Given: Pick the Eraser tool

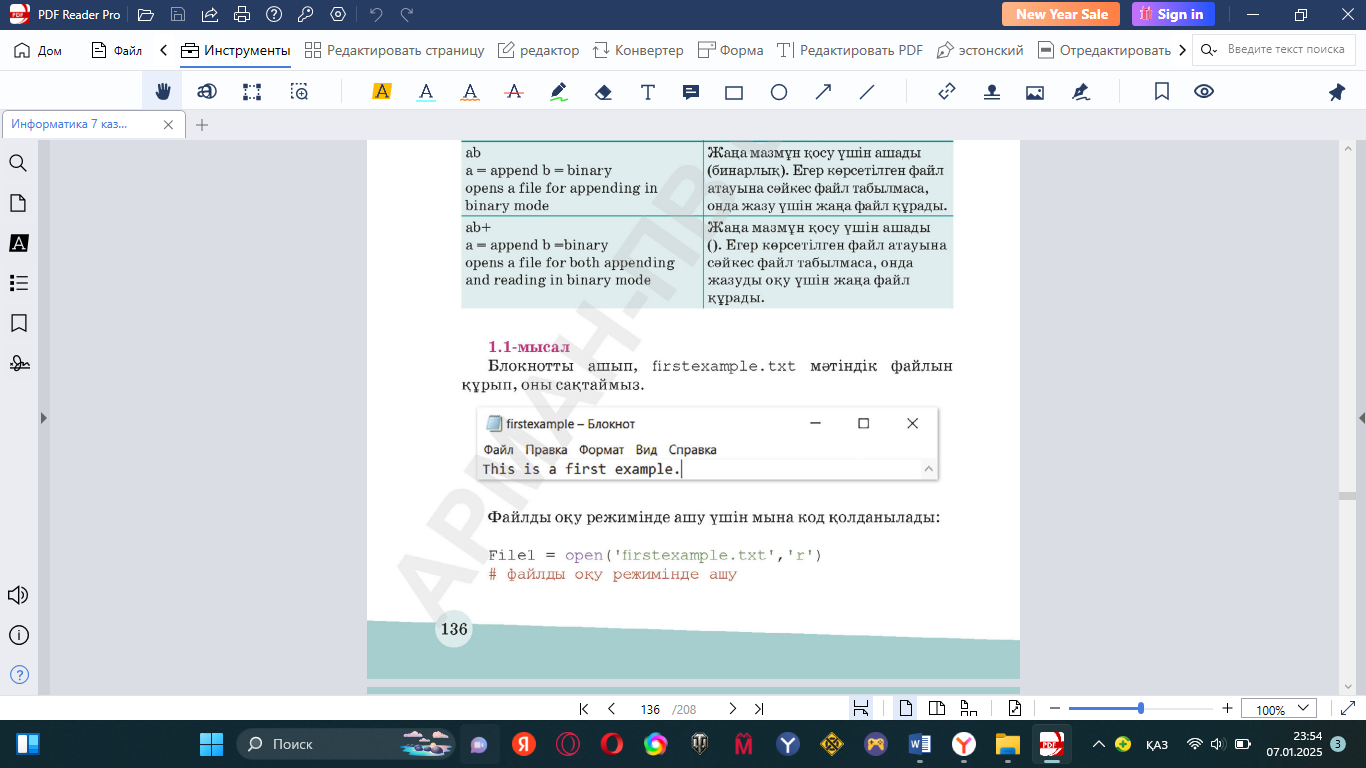Looking at the screenshot, I should [603, 92].
